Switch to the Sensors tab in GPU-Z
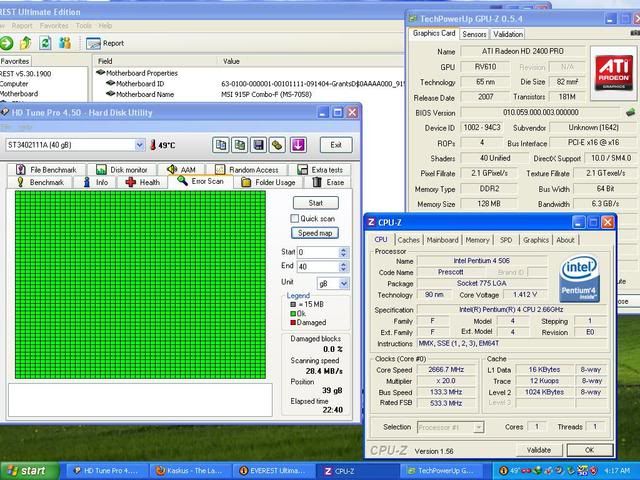The height and width of the screenshot is (480, 640). pyautogui.click(x=474, y=34)
